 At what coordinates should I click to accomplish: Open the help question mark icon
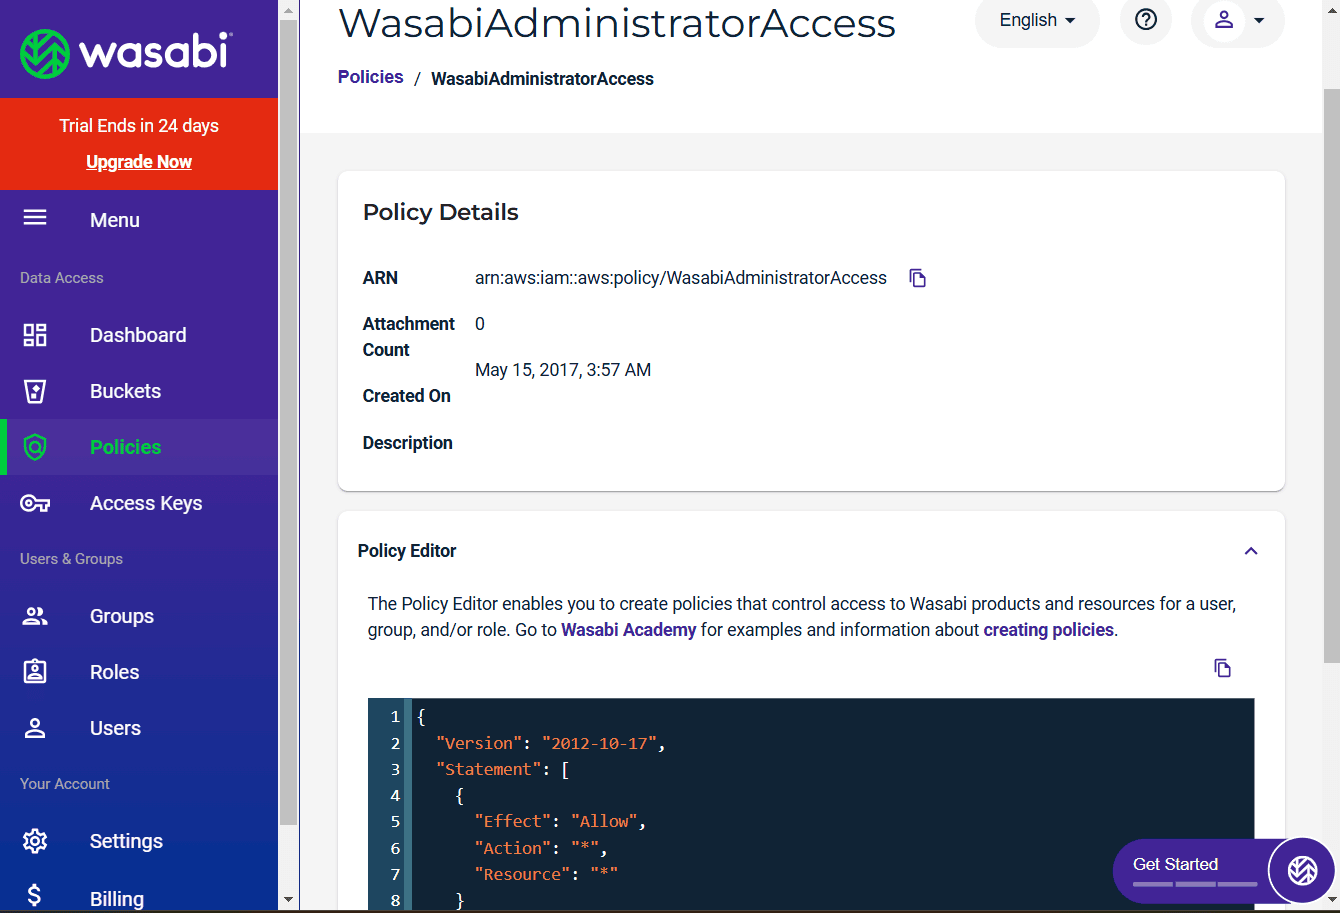(x=1146, y=20)
